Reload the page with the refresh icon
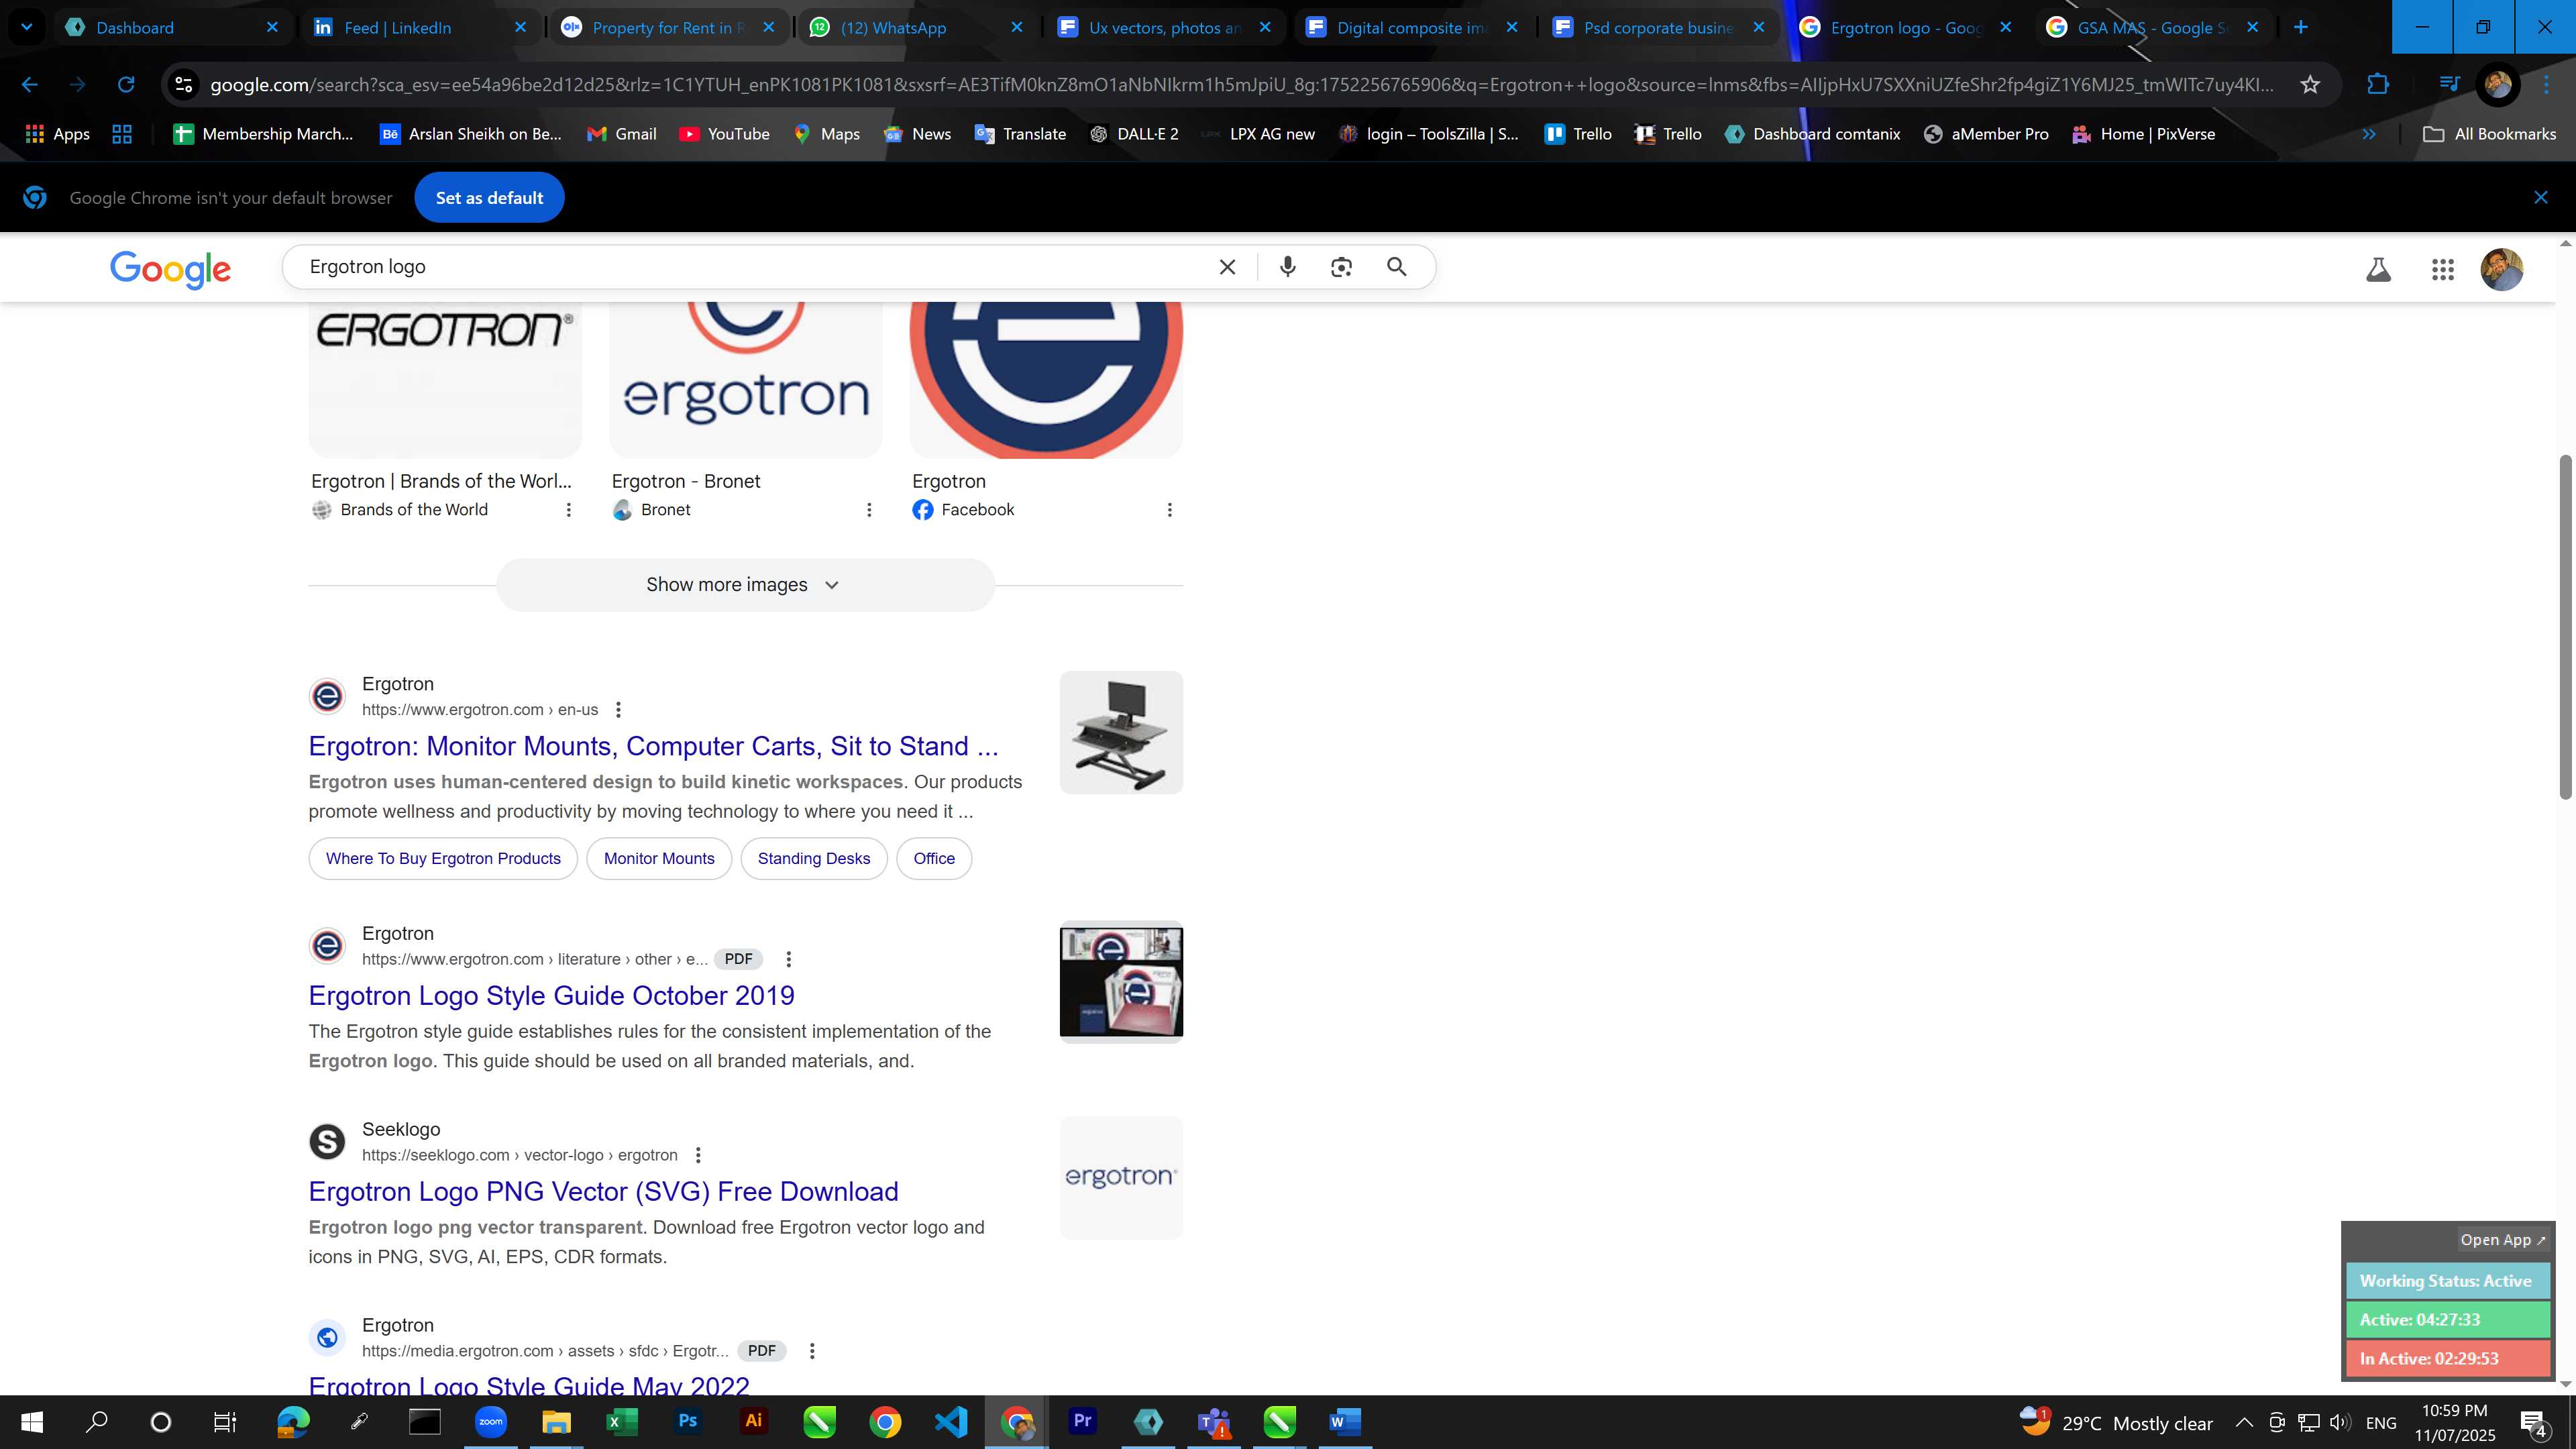The image size is (2576, 1449). coord(126,85)
